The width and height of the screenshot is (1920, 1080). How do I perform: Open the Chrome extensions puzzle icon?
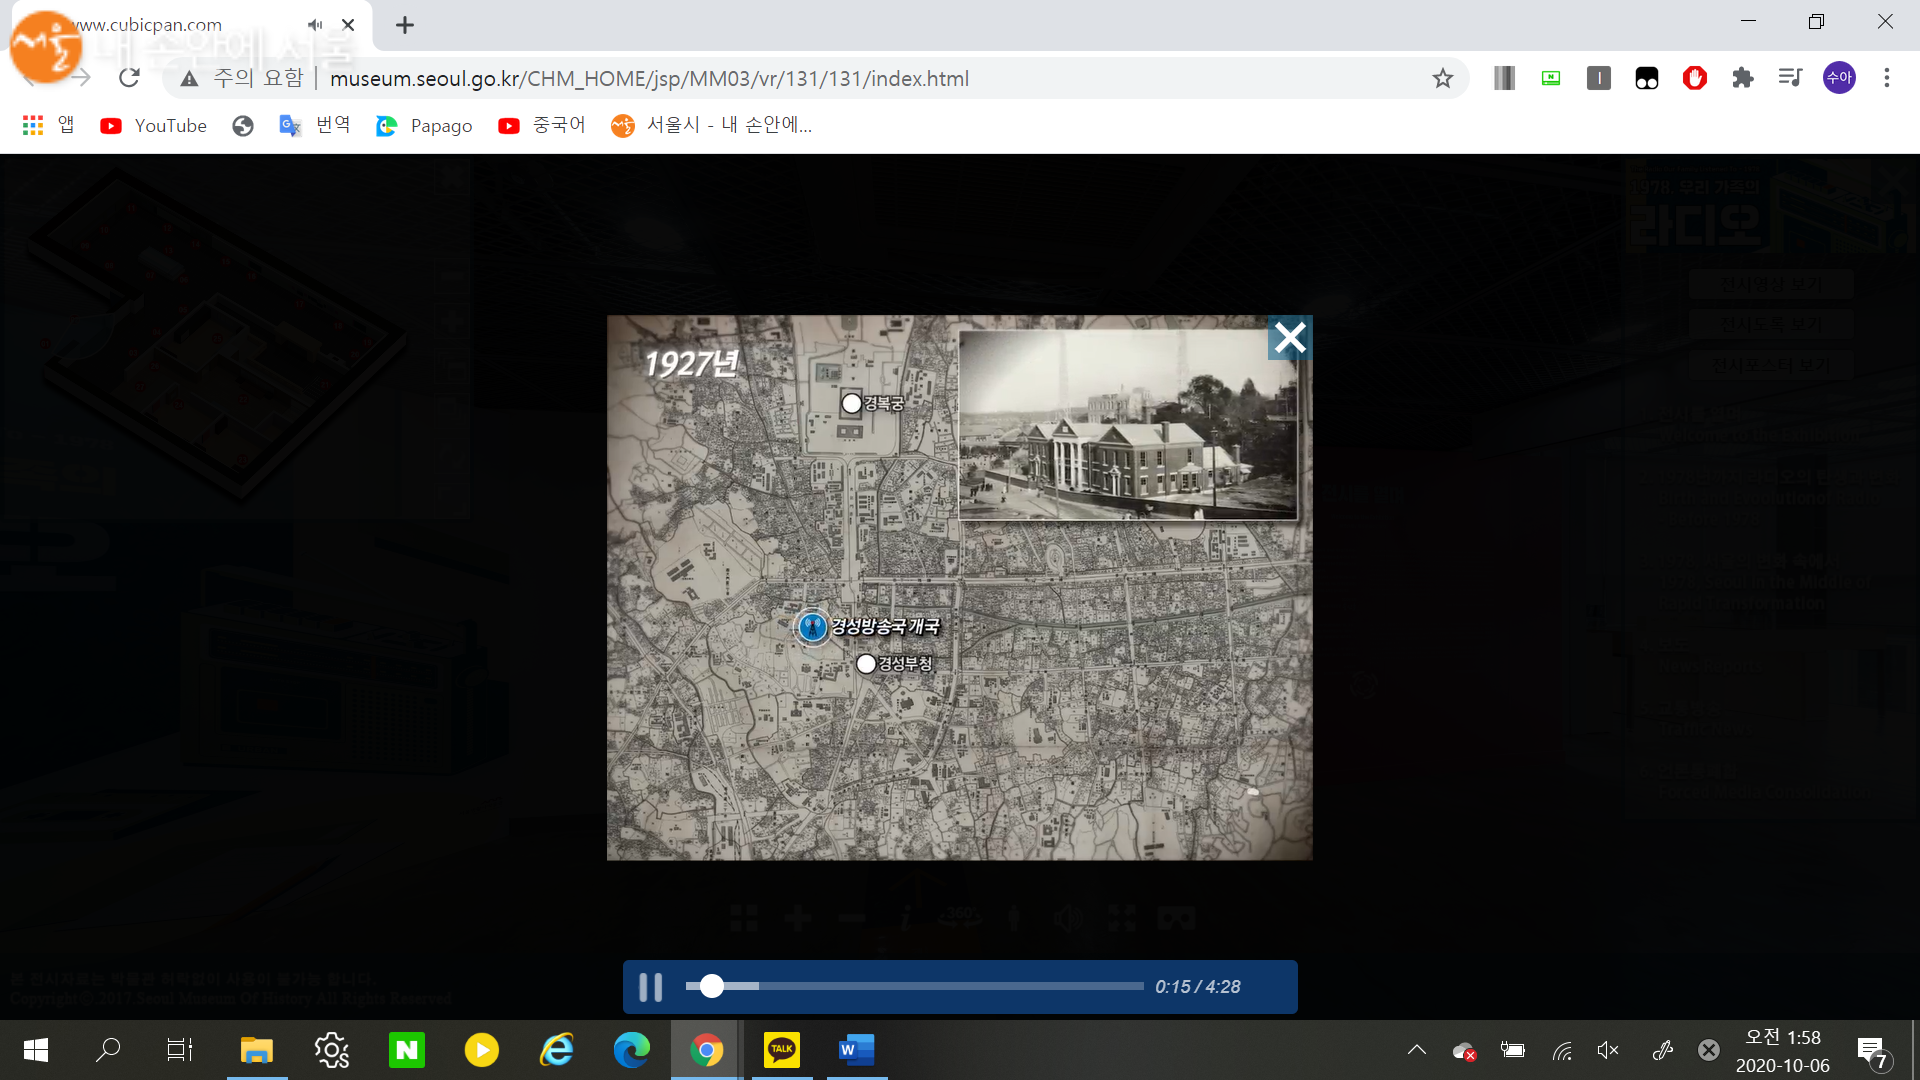click(1742, 78)
